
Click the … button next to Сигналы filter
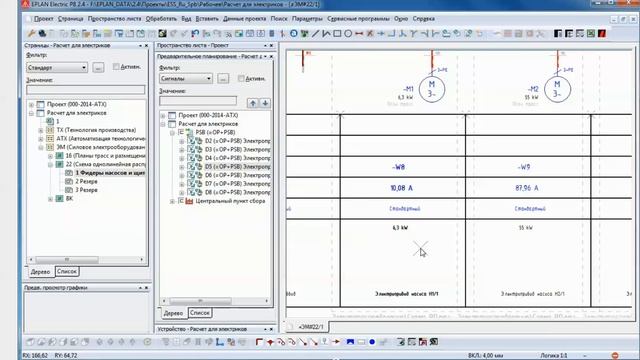[x=223, y=78]
